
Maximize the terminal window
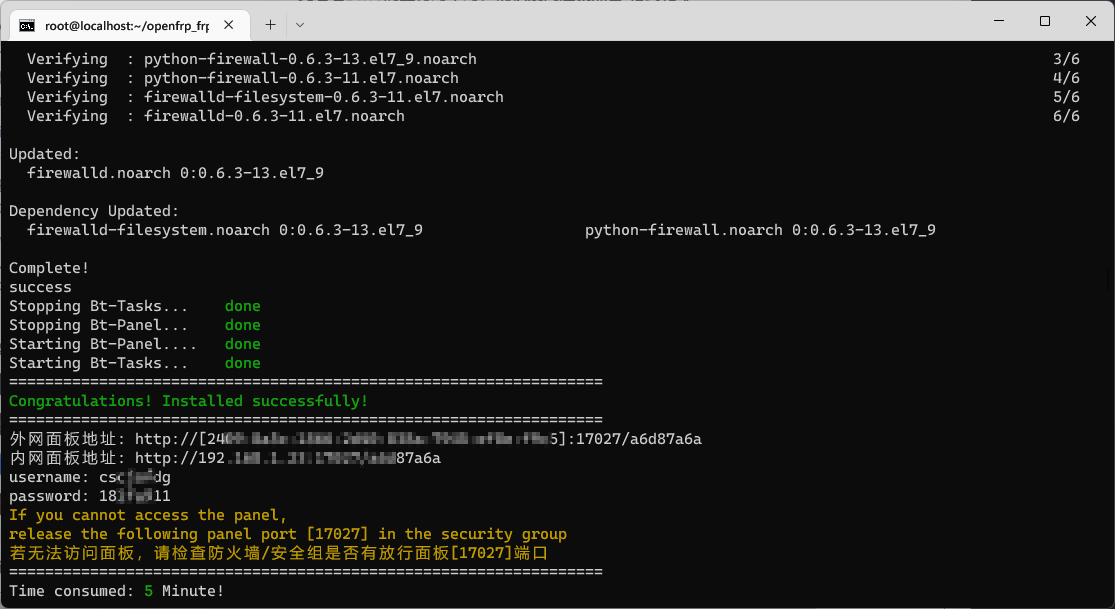[x=1045, y=21]
